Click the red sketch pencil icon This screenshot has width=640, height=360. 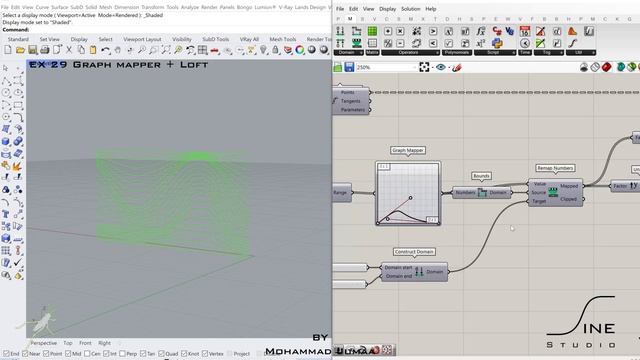(x=457, y=67)
